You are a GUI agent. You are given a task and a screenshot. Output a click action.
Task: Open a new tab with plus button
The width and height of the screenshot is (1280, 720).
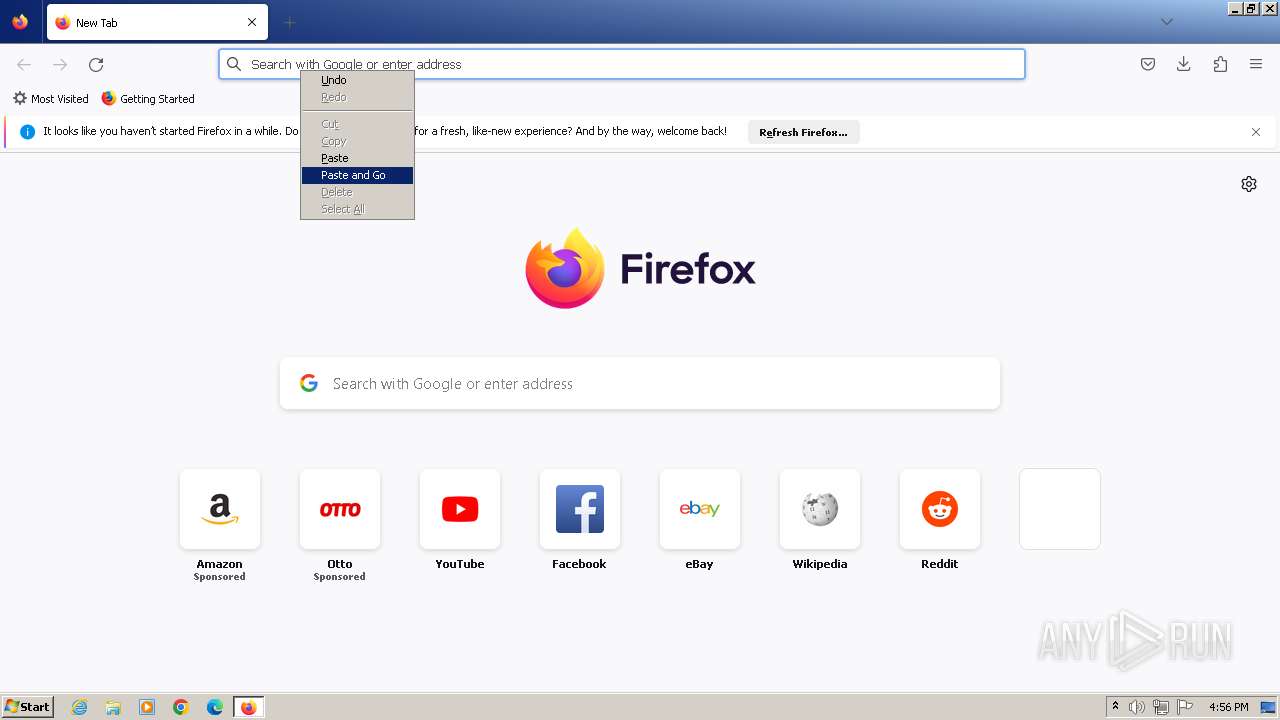point(290,22)
